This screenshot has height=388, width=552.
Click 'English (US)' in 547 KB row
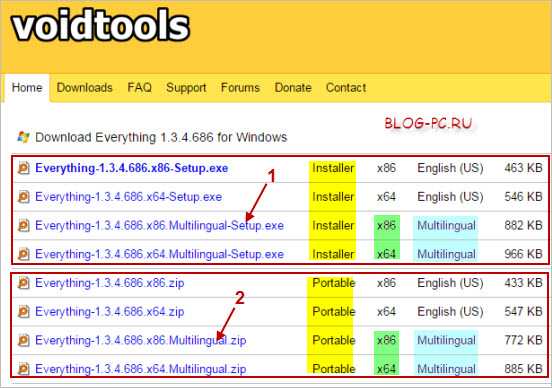coord(450,312)
